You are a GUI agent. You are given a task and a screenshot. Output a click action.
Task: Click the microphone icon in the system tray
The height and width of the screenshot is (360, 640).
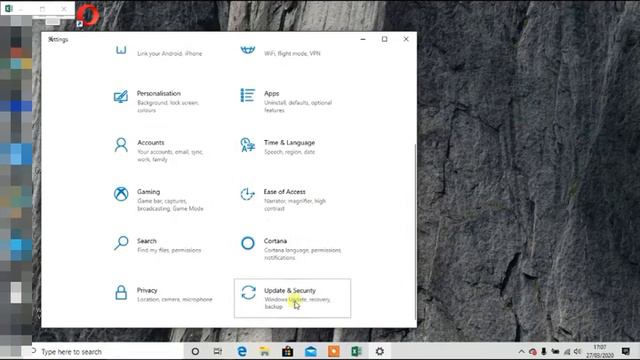pyautogui.click(x=544, y=351)
